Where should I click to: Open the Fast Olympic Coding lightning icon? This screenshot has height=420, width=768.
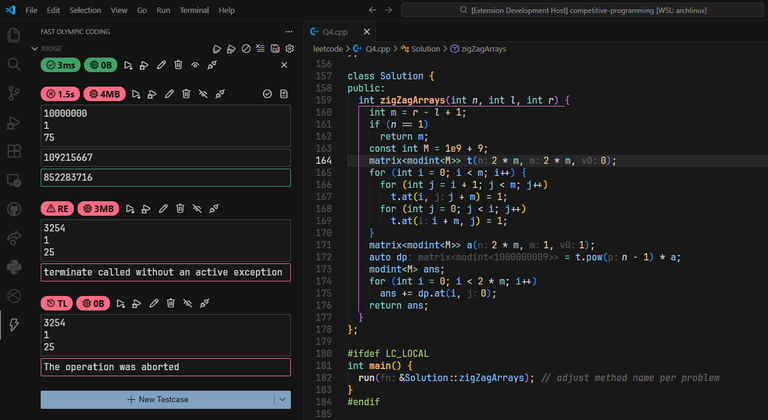(14, 324)
